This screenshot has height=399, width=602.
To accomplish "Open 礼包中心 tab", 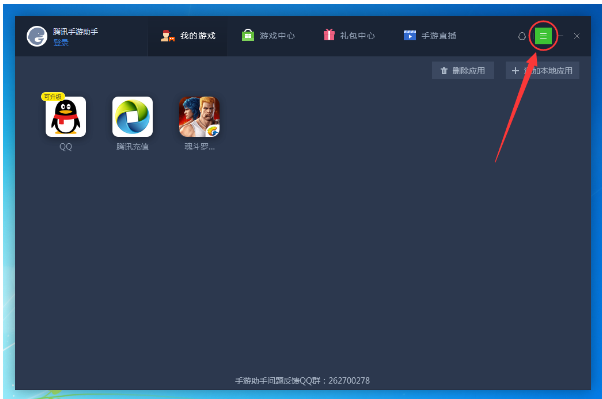I will click(x=349, y=36).
